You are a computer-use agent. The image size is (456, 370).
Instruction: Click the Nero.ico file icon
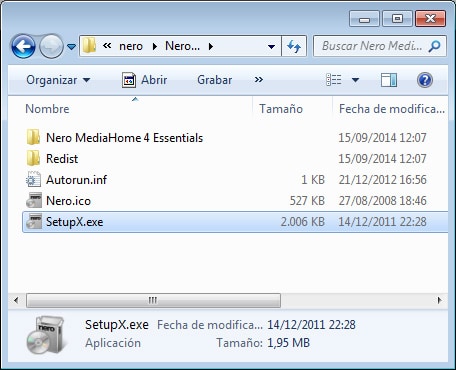click(x=34, y=200)
